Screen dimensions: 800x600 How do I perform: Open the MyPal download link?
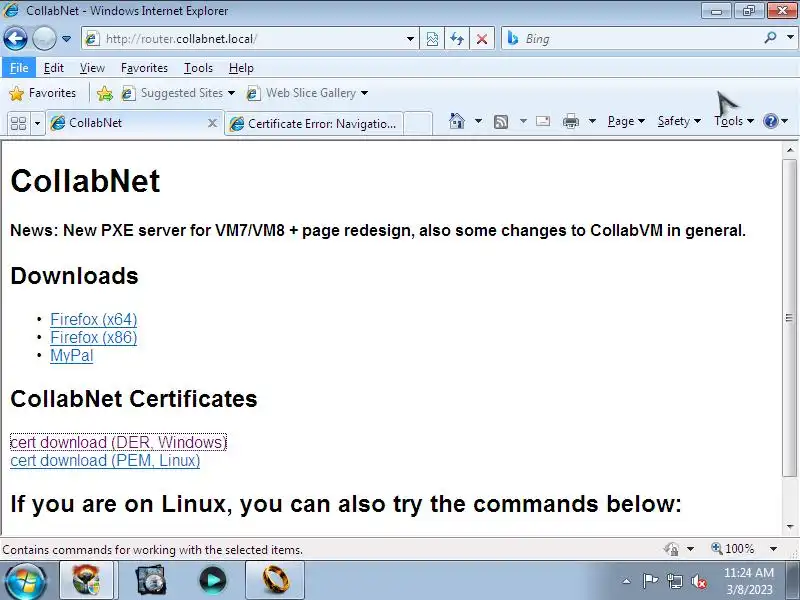coord(71,356)
